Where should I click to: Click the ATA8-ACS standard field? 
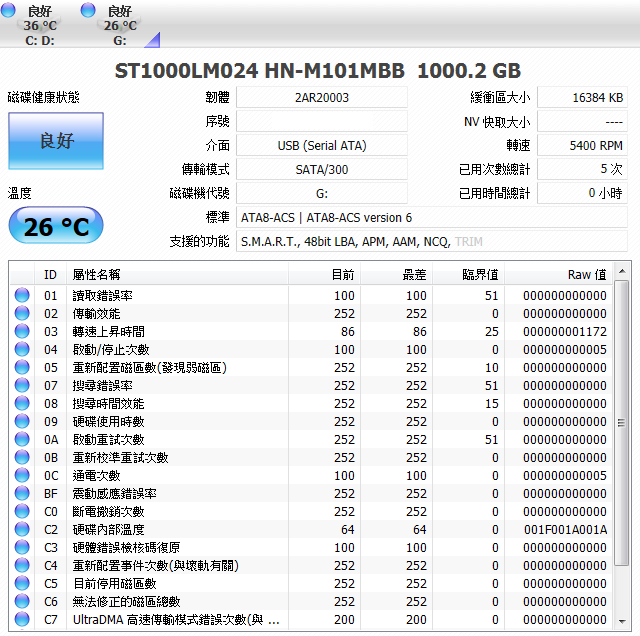(x=432, y=217)
